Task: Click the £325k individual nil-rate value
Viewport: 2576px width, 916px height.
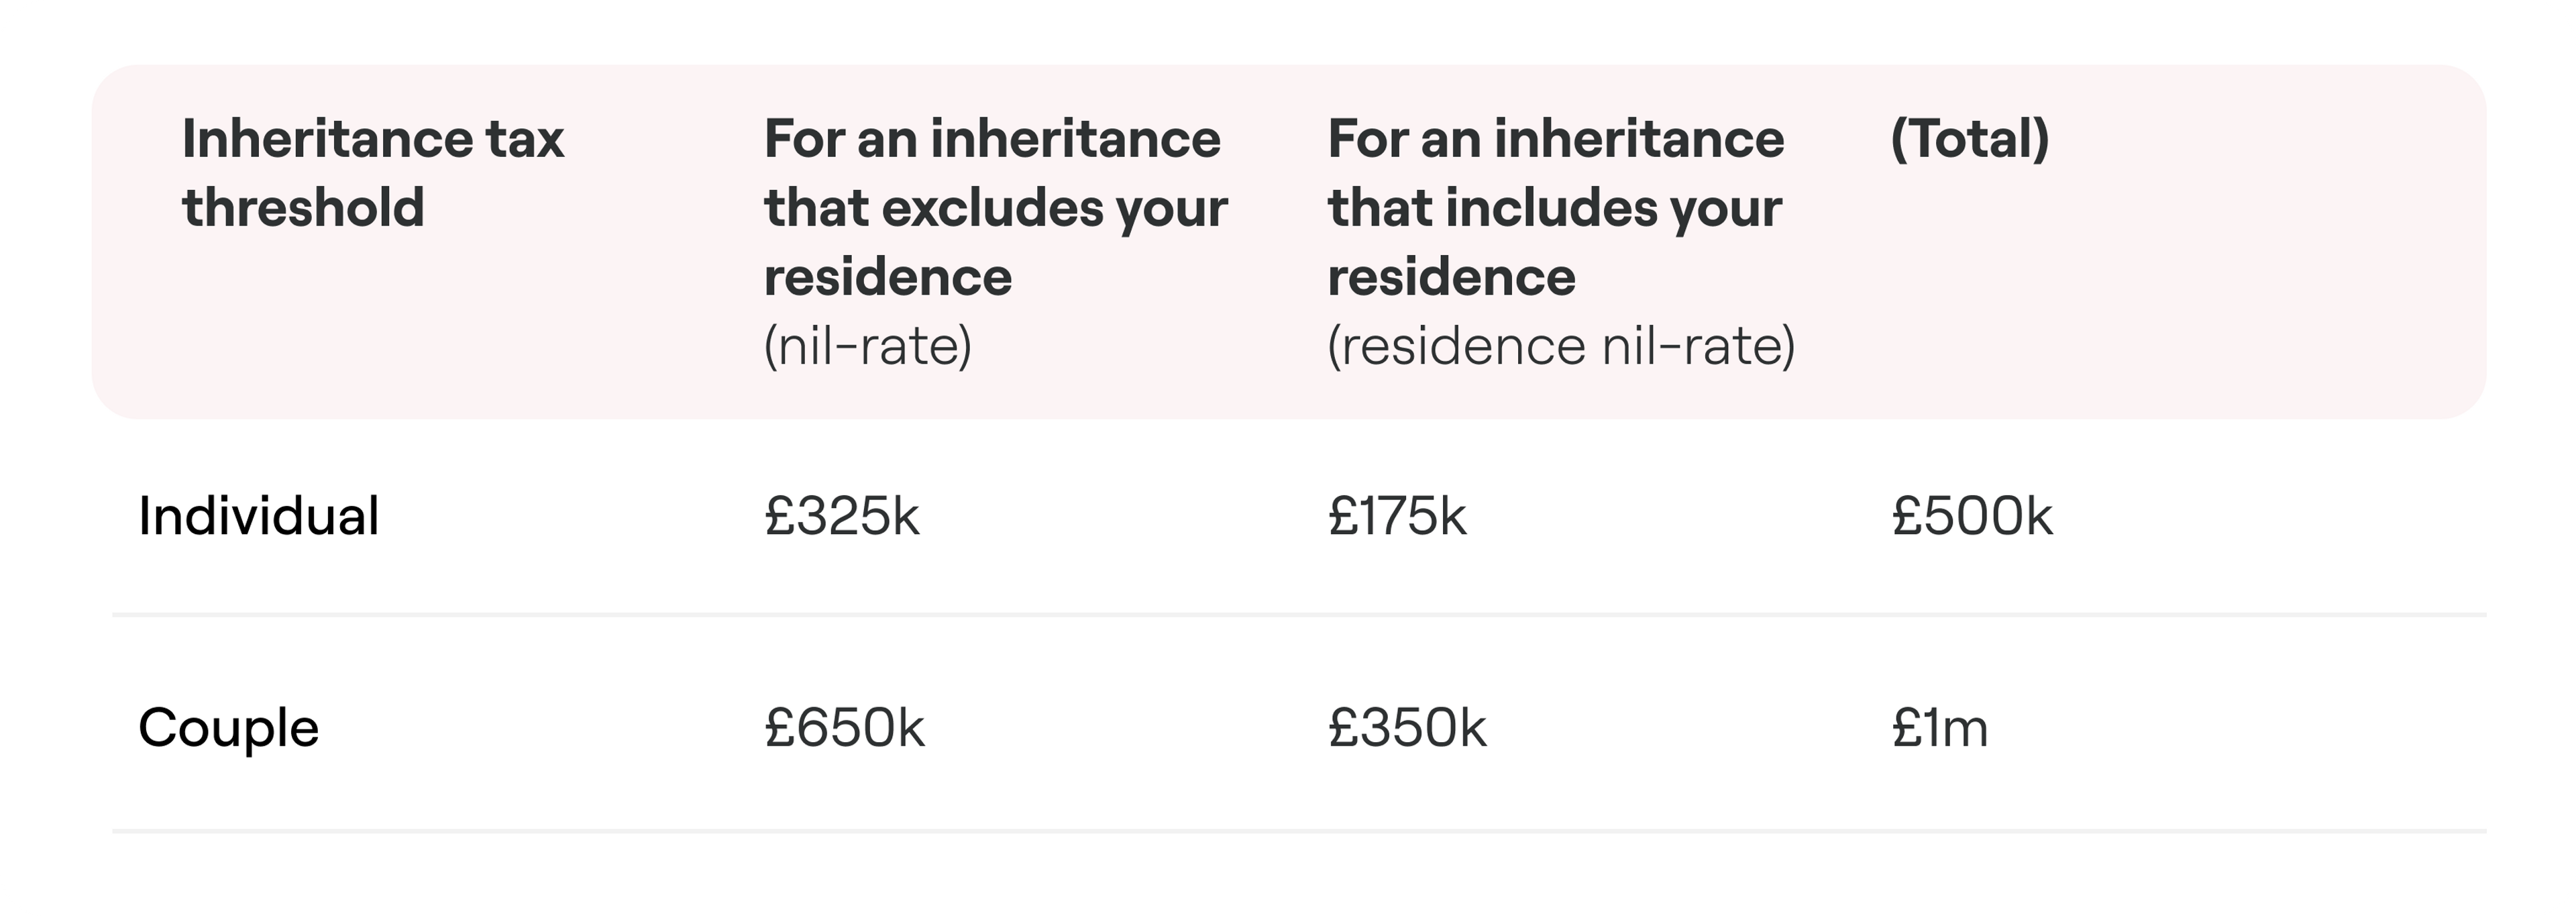Action: tap(841, 517)
